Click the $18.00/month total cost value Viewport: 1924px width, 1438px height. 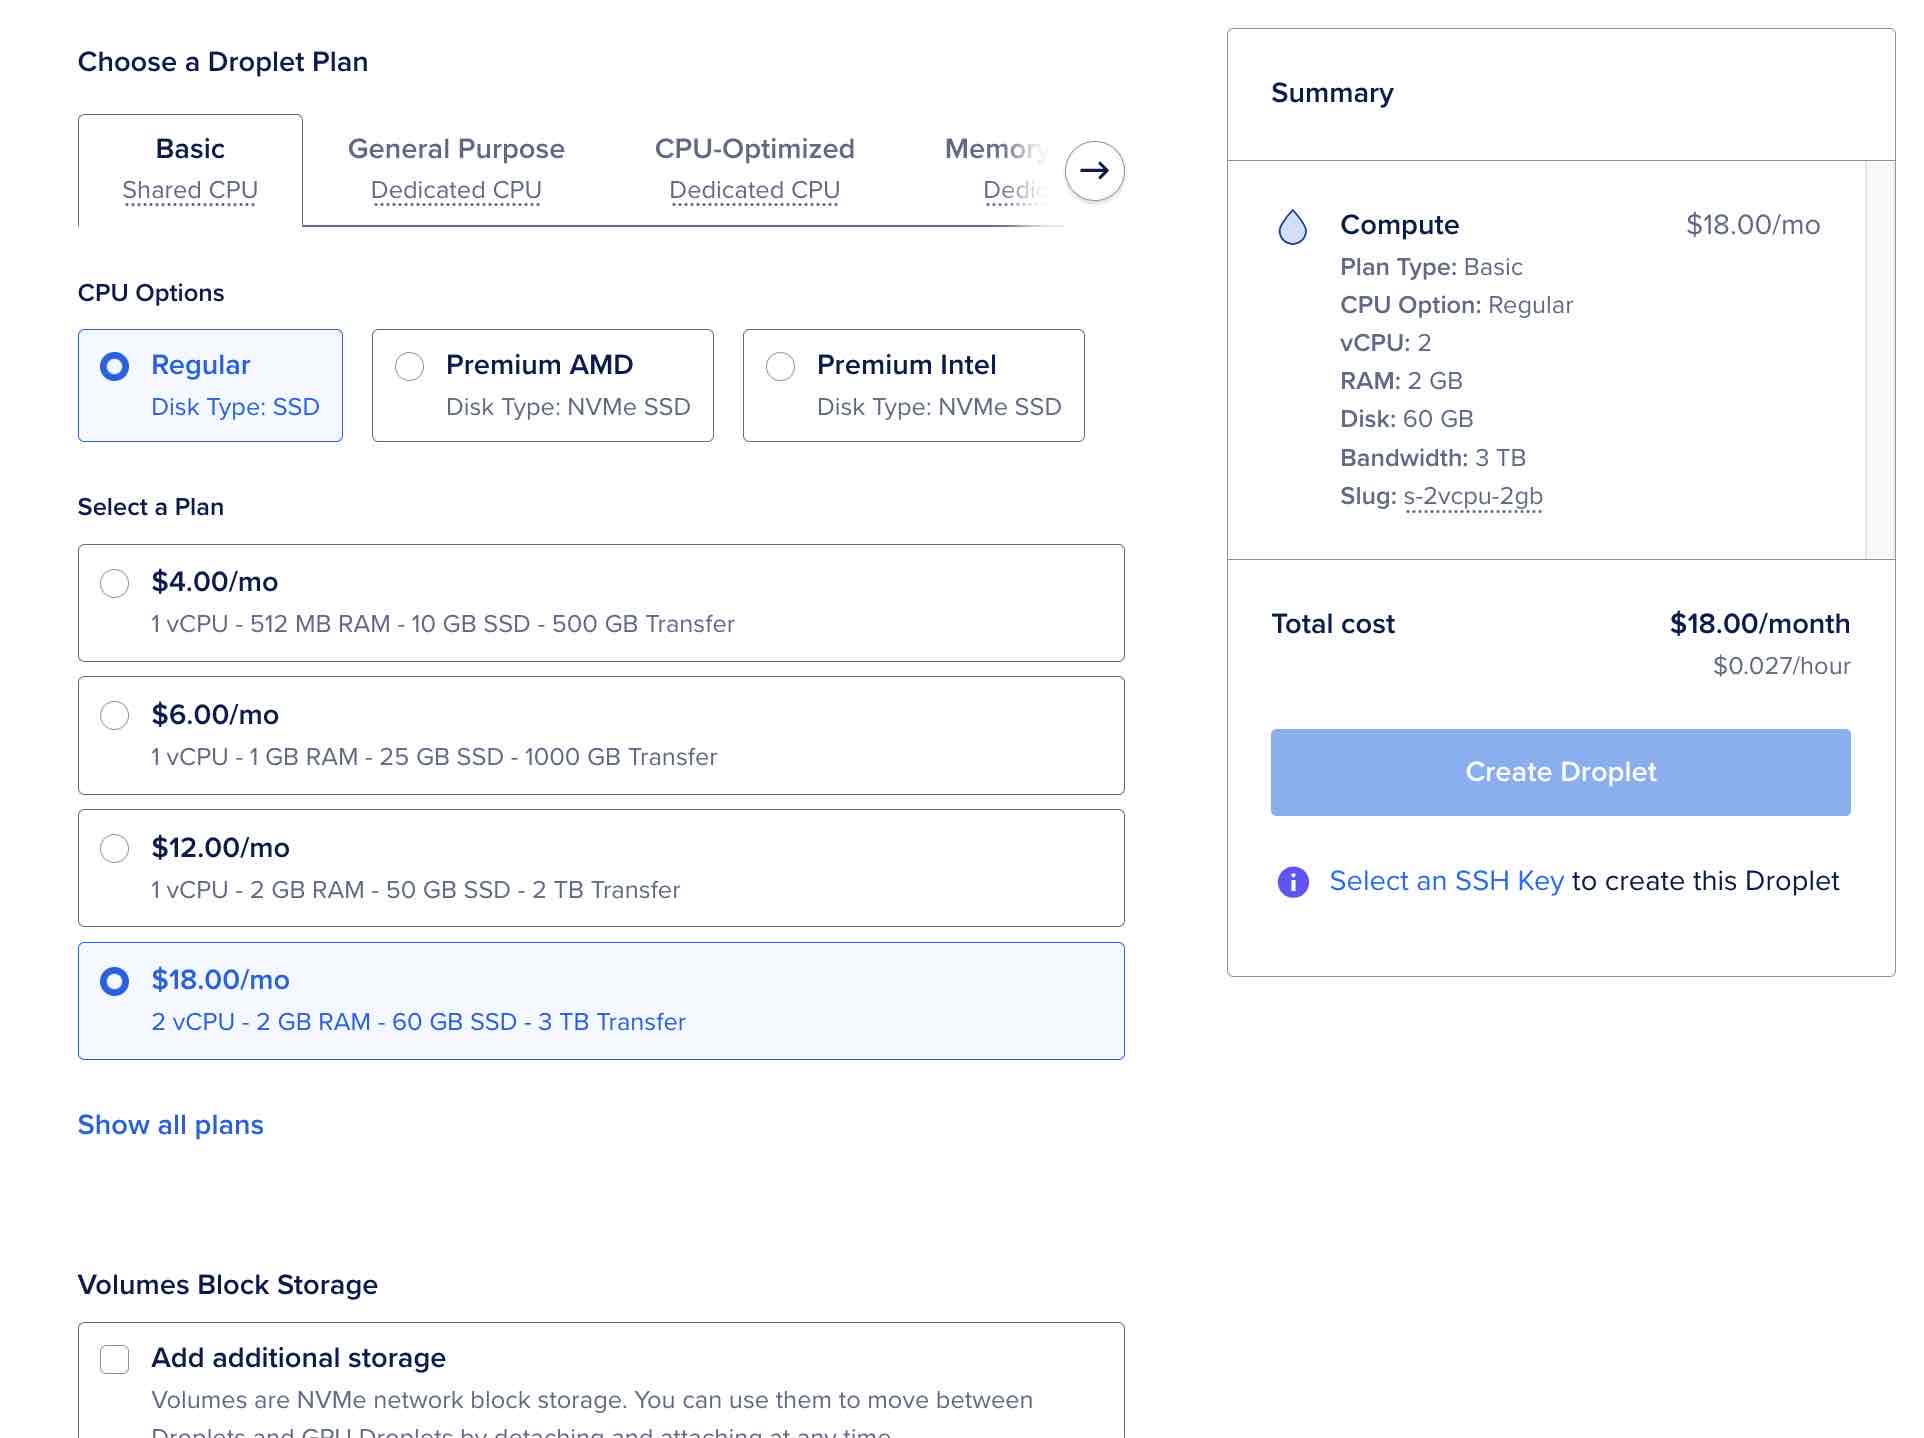1760,624
